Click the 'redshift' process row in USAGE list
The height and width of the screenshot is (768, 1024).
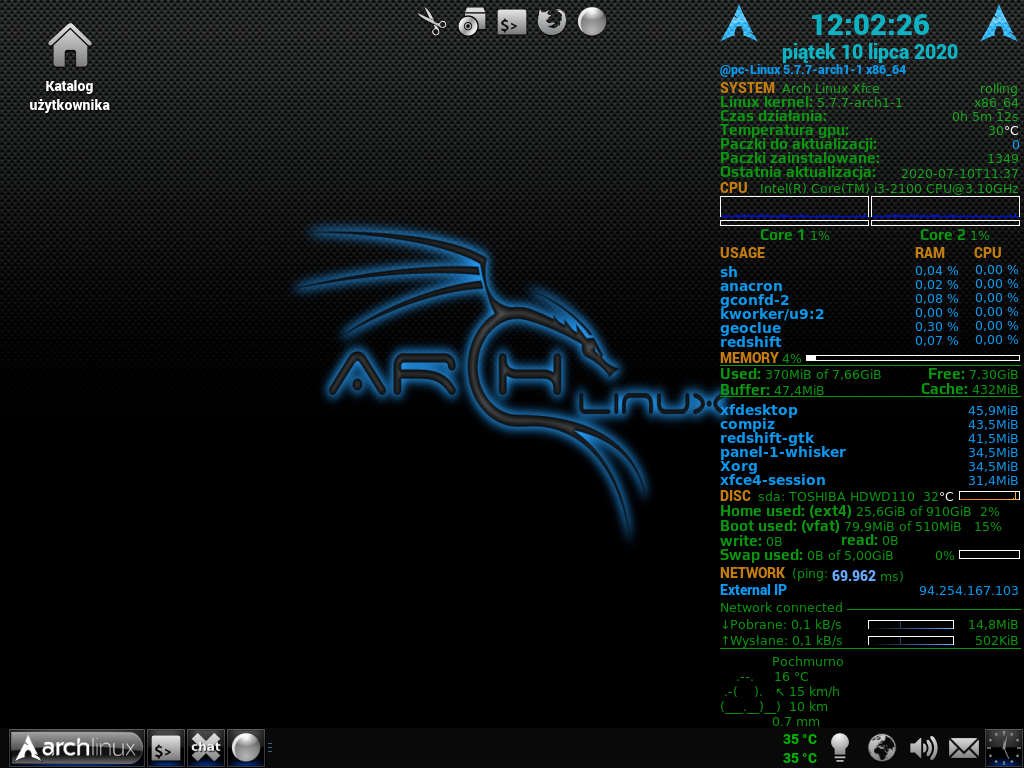click(869, 342)
